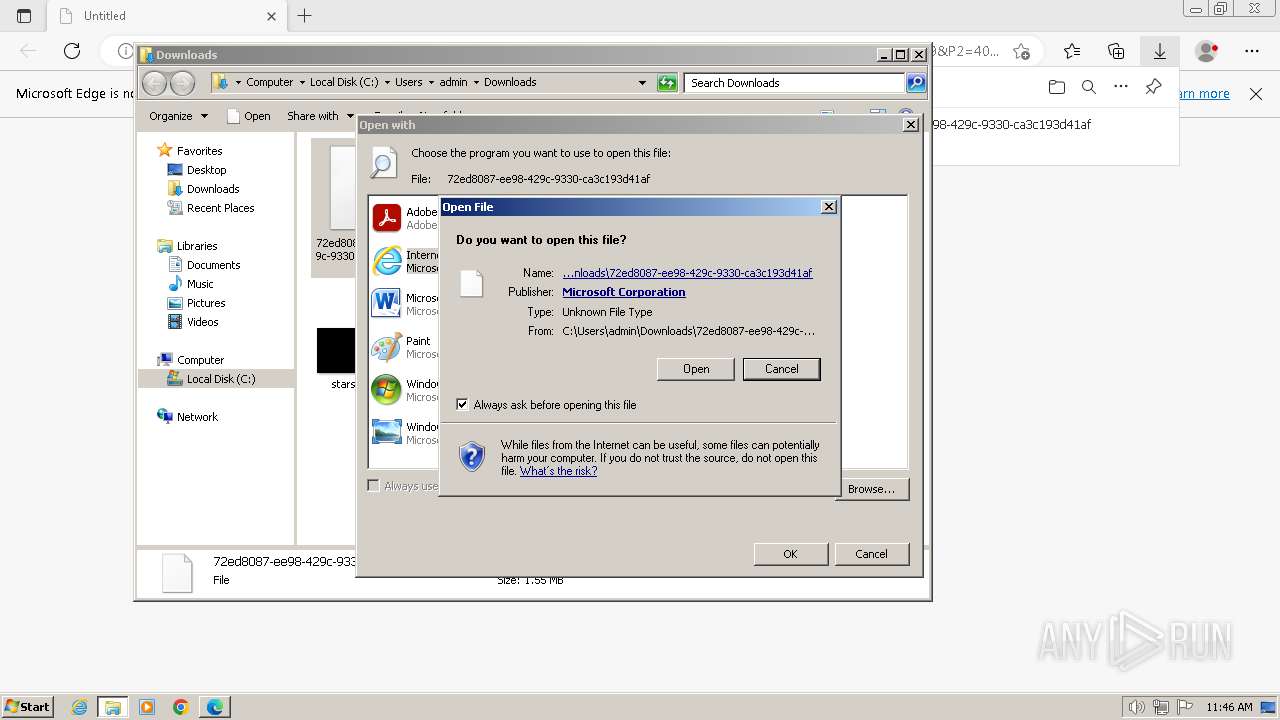
Task: Click the Browse... button
Action: [871, 489]
